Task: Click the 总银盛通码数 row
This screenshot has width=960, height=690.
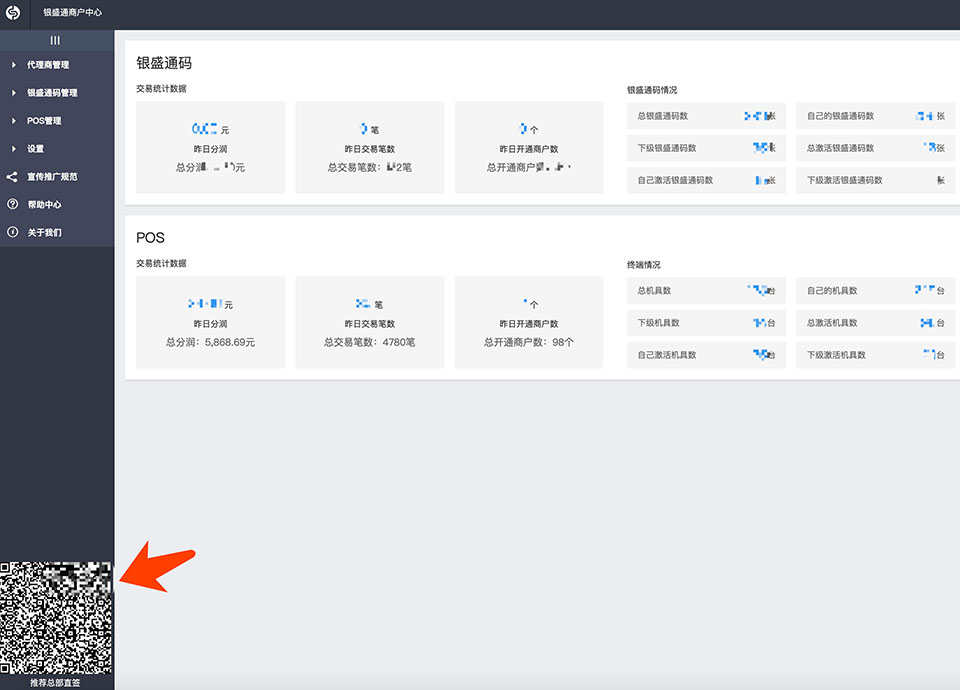Action: [x=706, y=116]
